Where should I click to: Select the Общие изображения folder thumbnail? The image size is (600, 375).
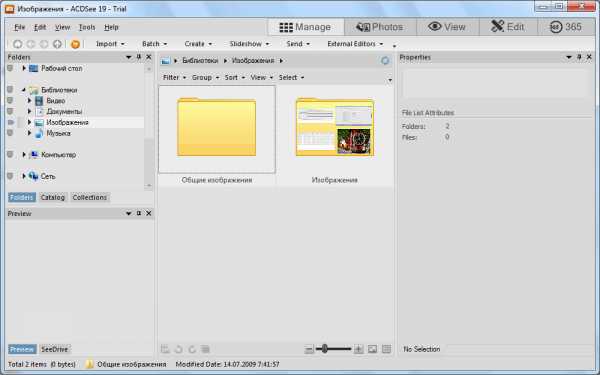tap(217, 129)
